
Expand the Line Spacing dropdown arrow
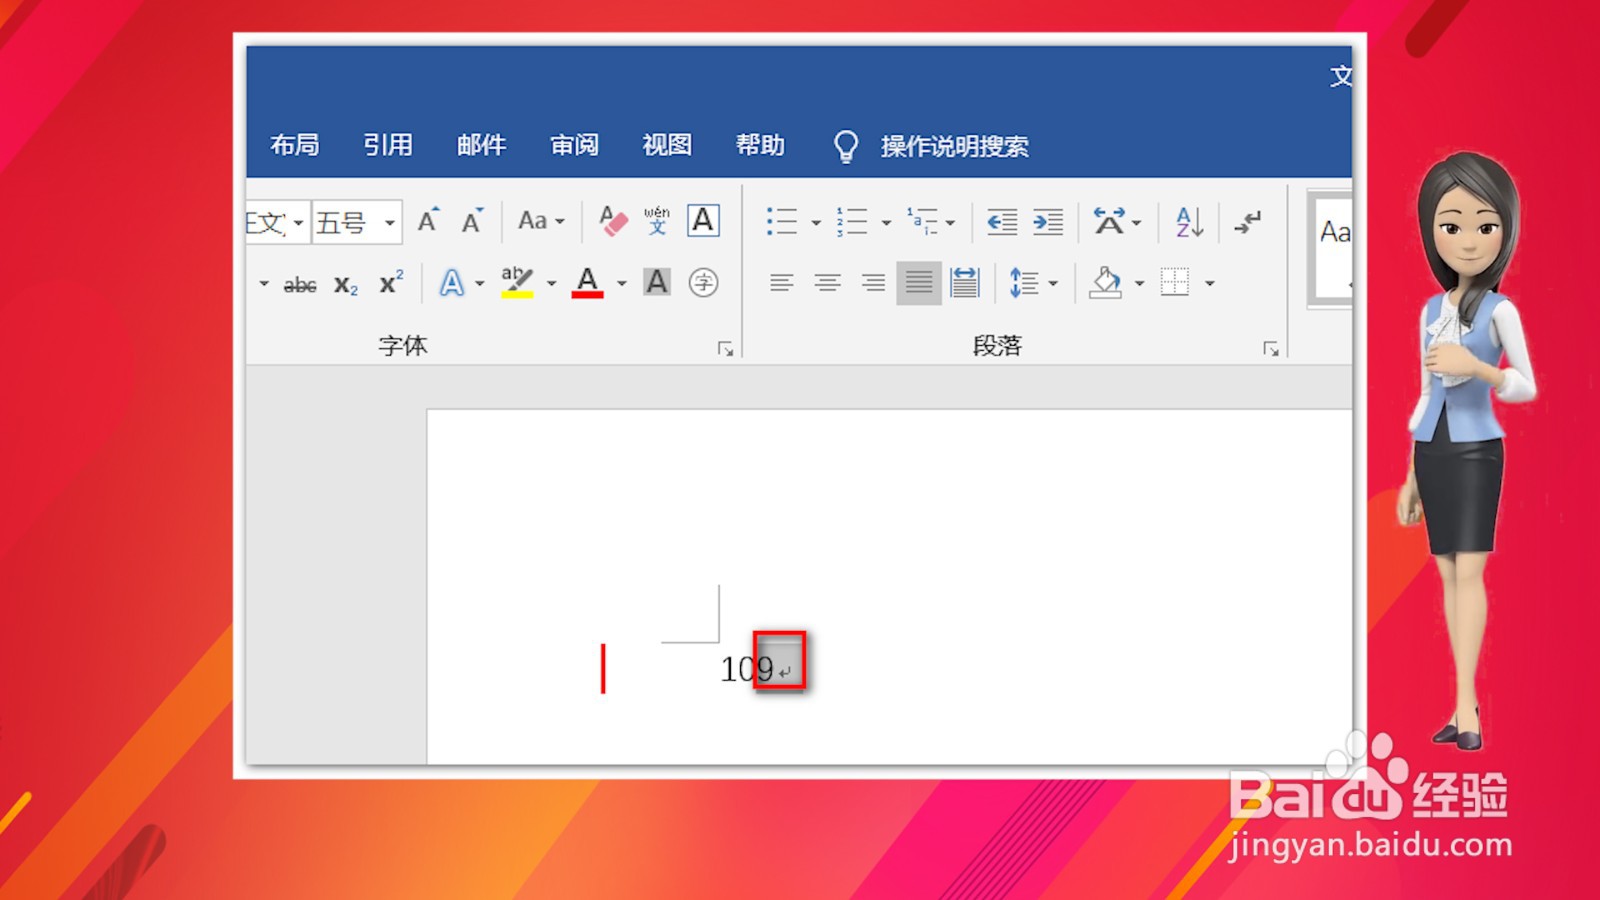coord(1053,284)
